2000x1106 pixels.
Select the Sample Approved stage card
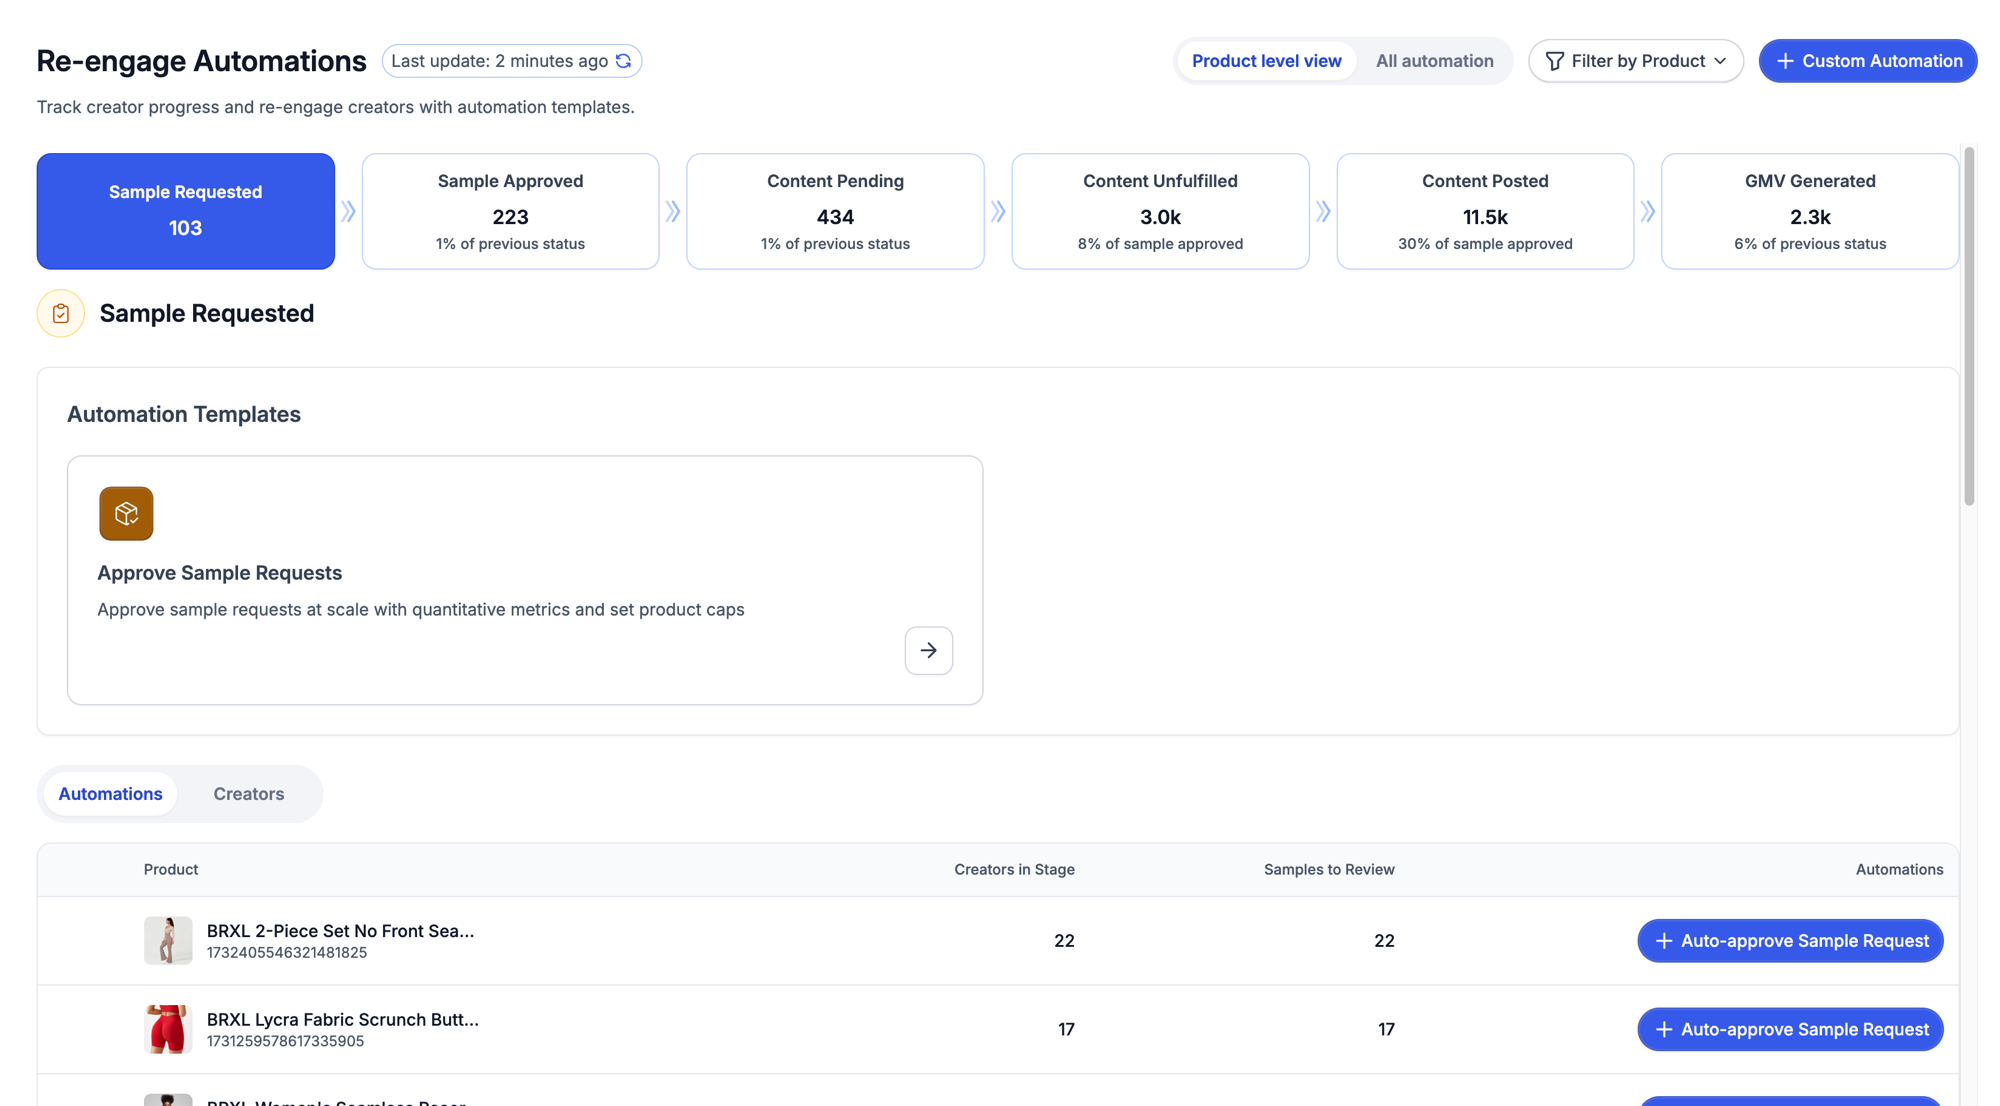pyautogui.click(x=510, y=211)
